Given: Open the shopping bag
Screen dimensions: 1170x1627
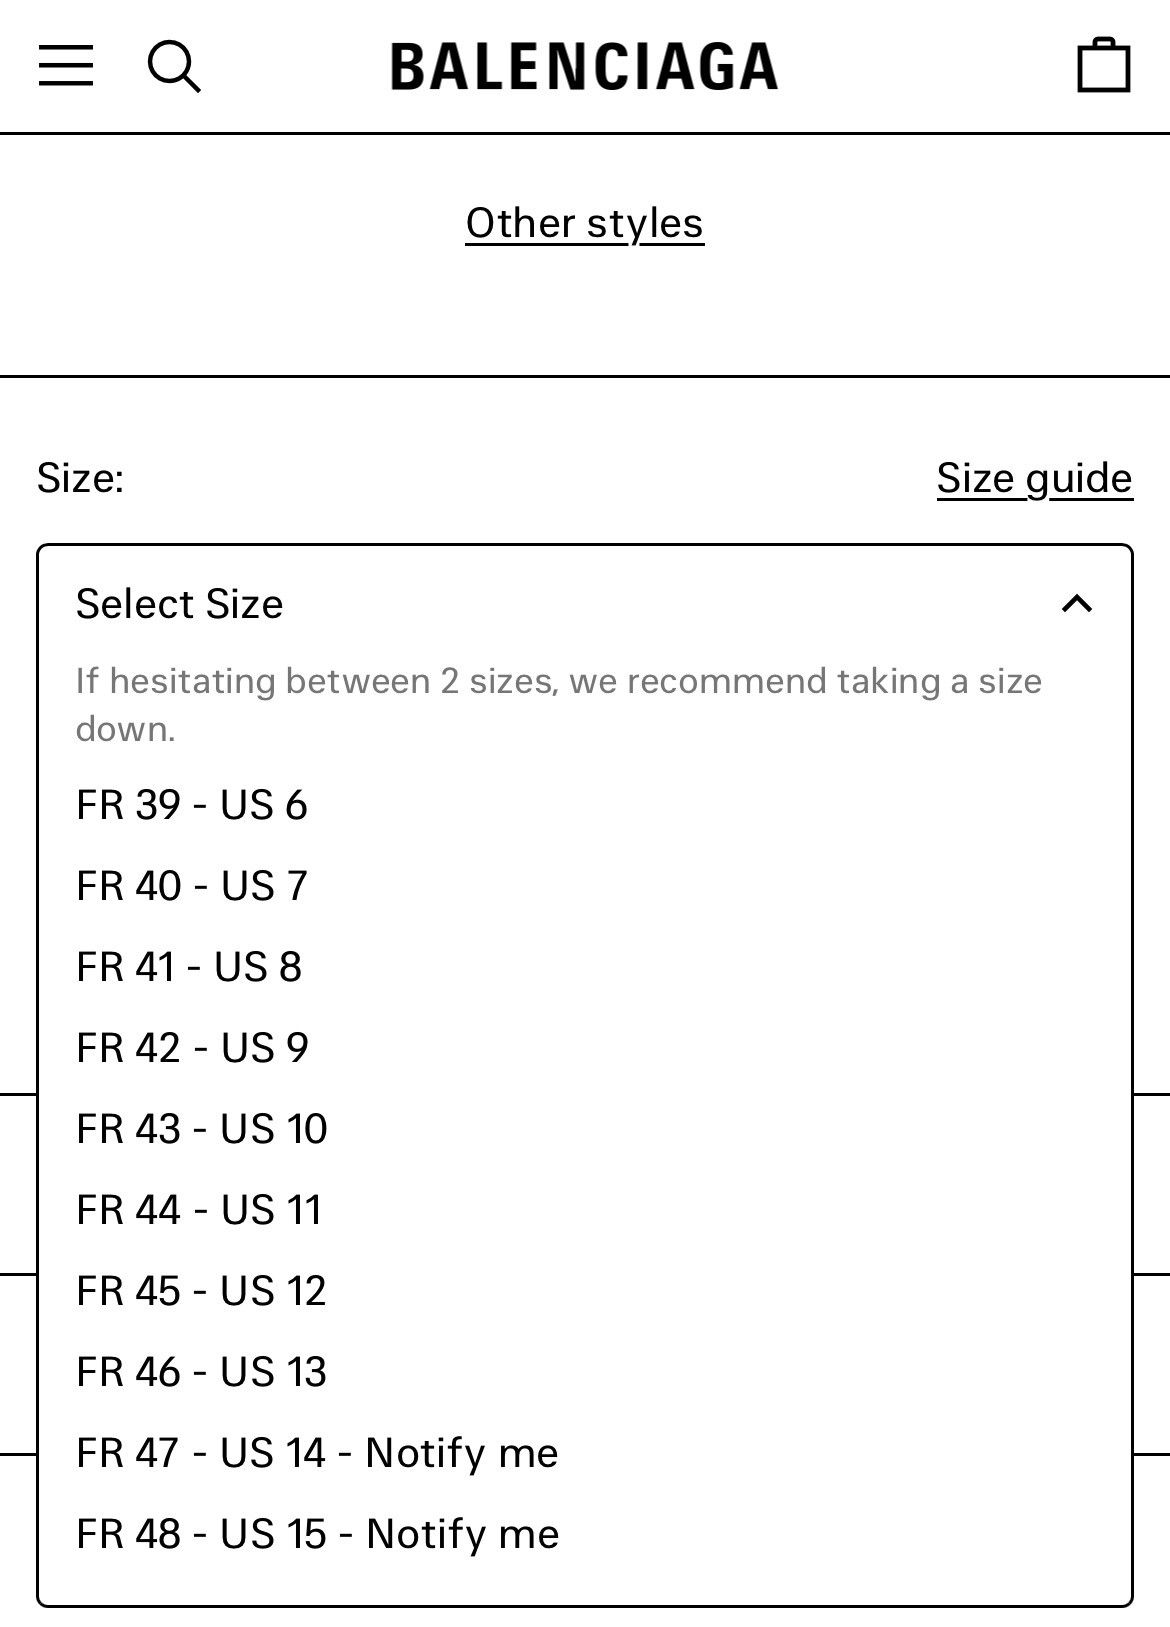Looking at the screenshot, I should 1103,65.
